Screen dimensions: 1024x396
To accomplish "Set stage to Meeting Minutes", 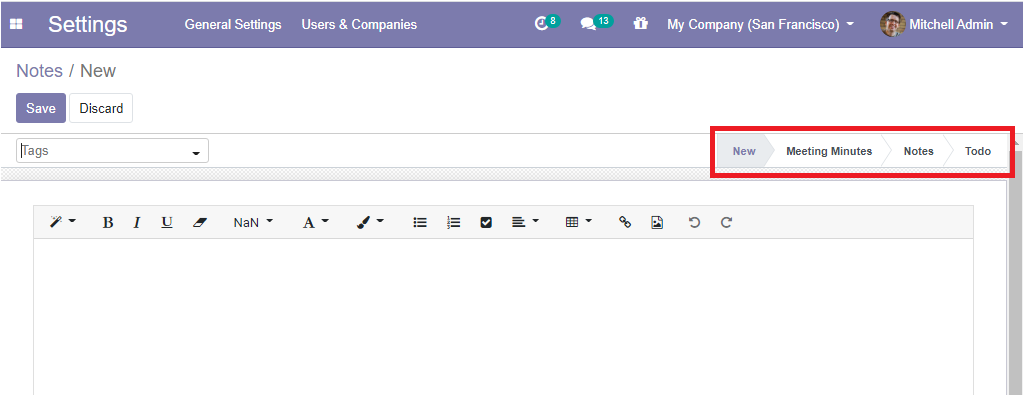I will tap(829, 151).
